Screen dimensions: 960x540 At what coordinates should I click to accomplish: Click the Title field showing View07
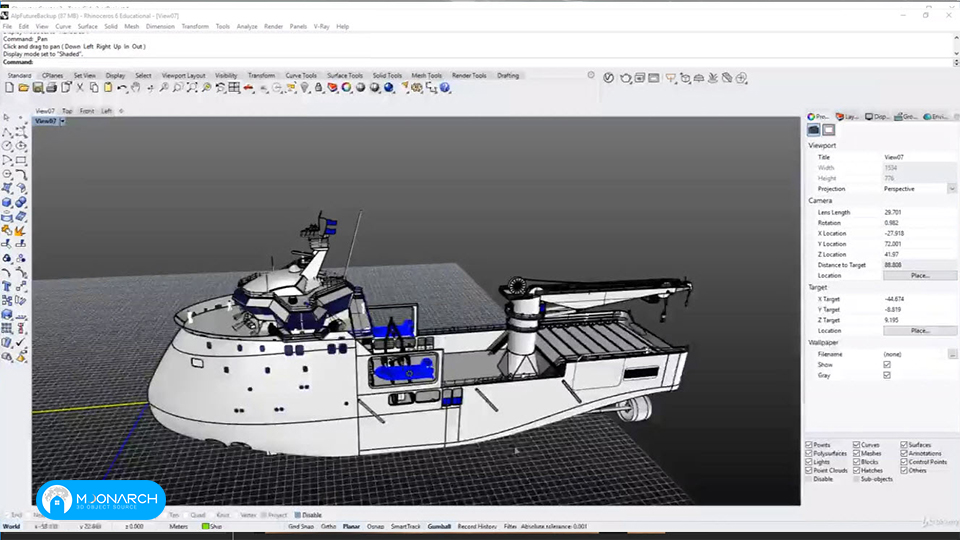tap(918, 157)
